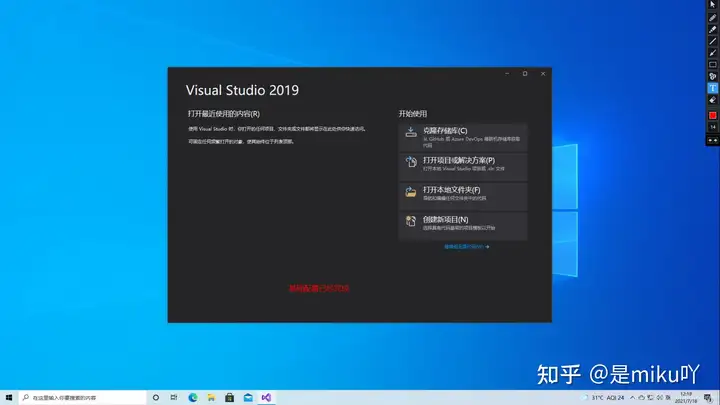
Task: Select the eraser tool
Action: [x=712, y=100]
